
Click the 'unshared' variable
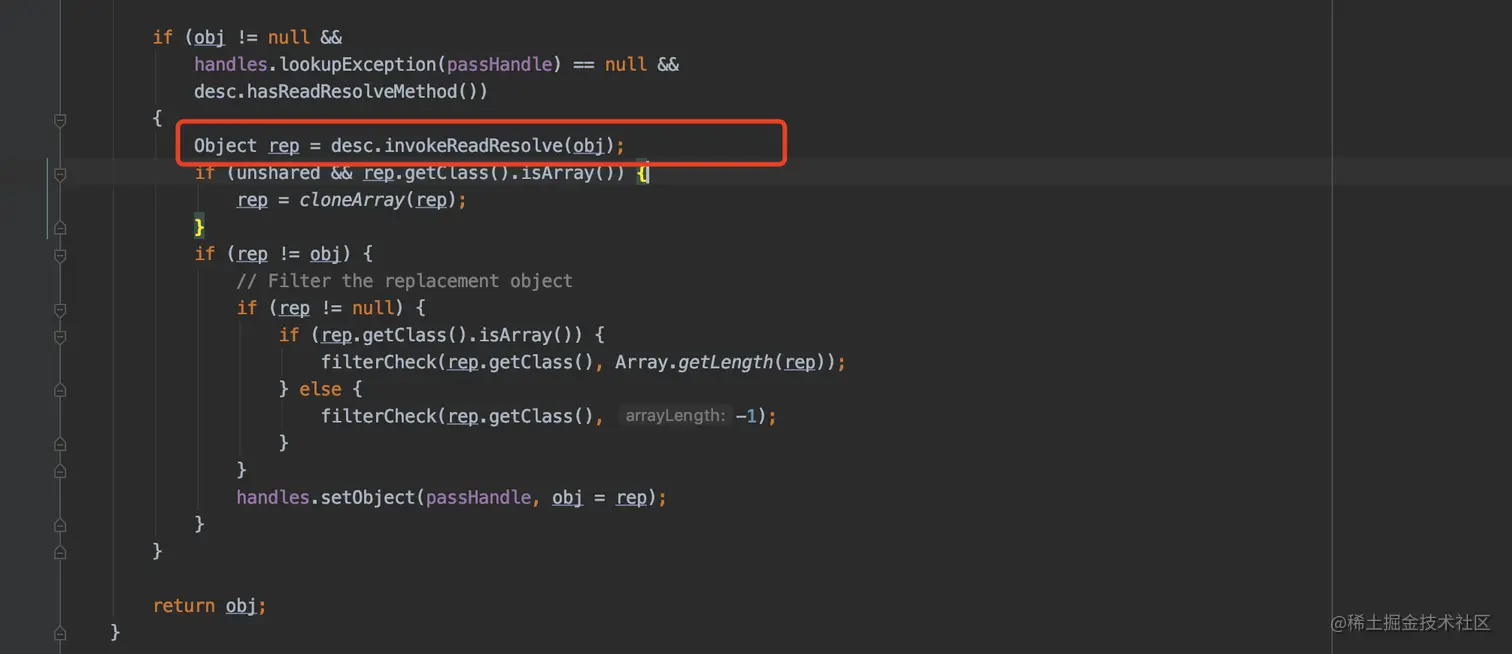coord(278,173)
